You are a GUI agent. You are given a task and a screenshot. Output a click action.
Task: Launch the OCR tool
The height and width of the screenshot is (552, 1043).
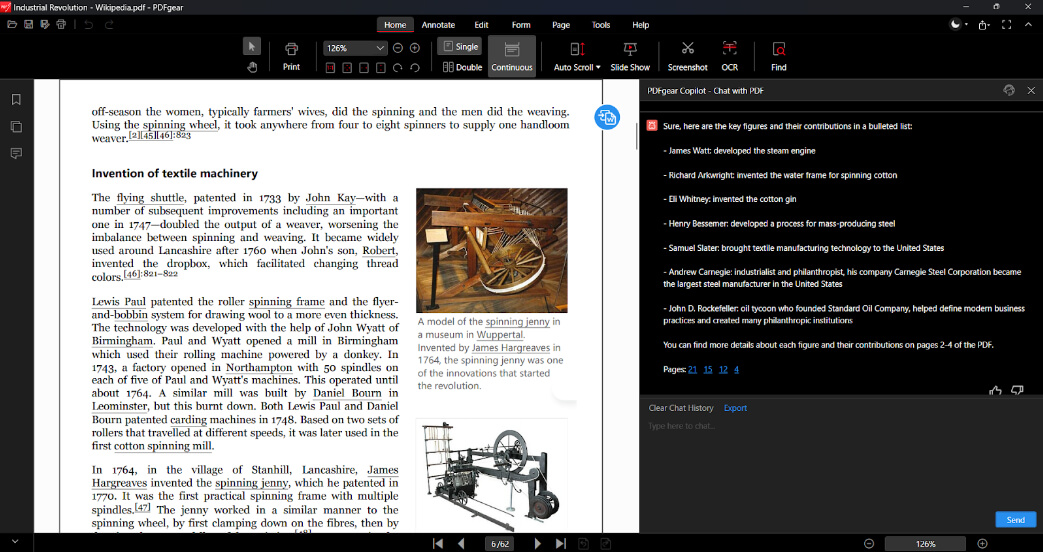730,57
